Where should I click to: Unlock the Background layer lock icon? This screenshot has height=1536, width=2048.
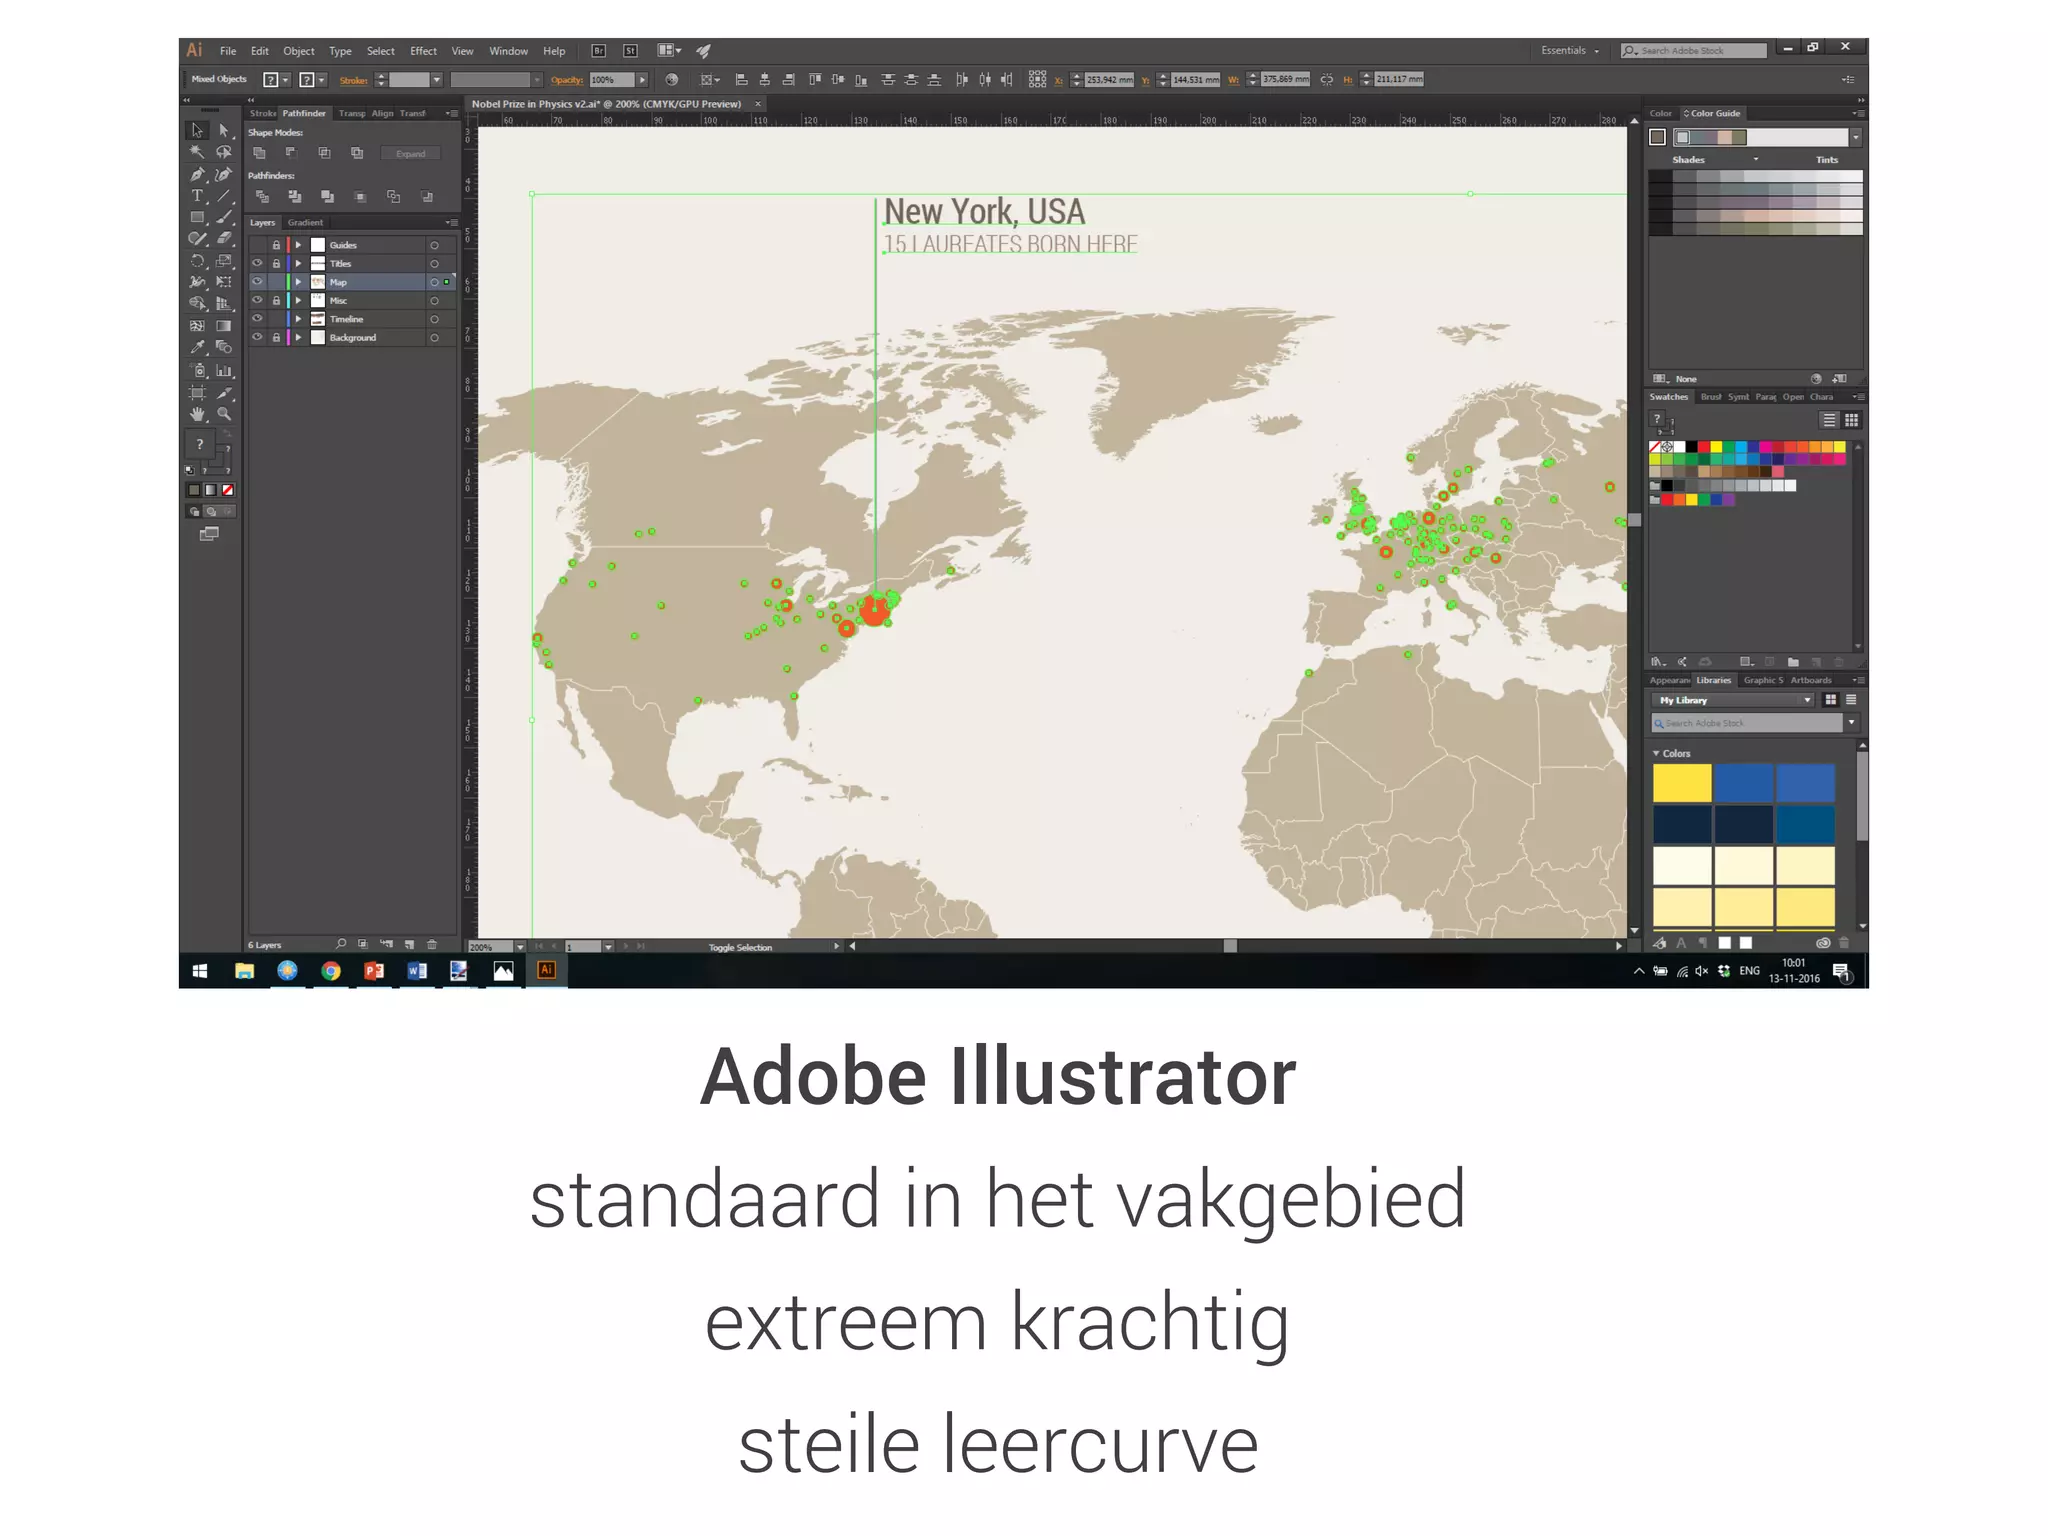pyautogui.click(x=276, y=338)
